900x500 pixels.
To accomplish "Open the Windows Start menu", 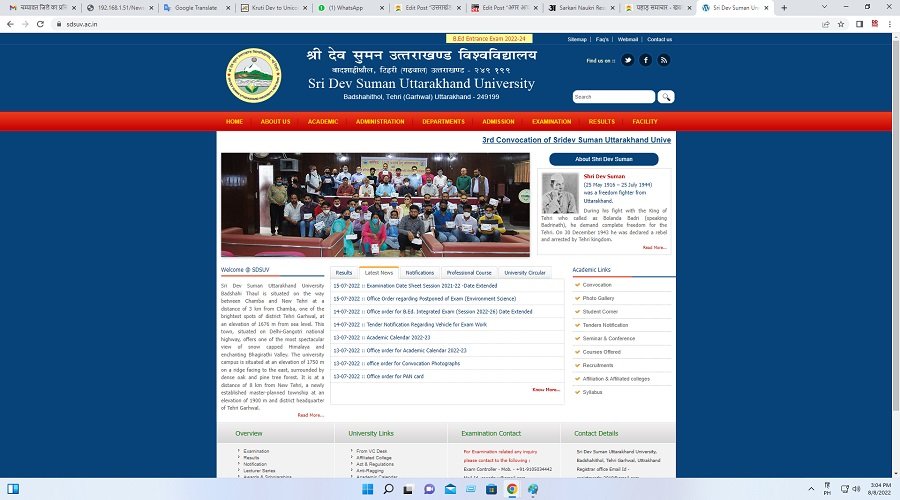I will 365,490.
